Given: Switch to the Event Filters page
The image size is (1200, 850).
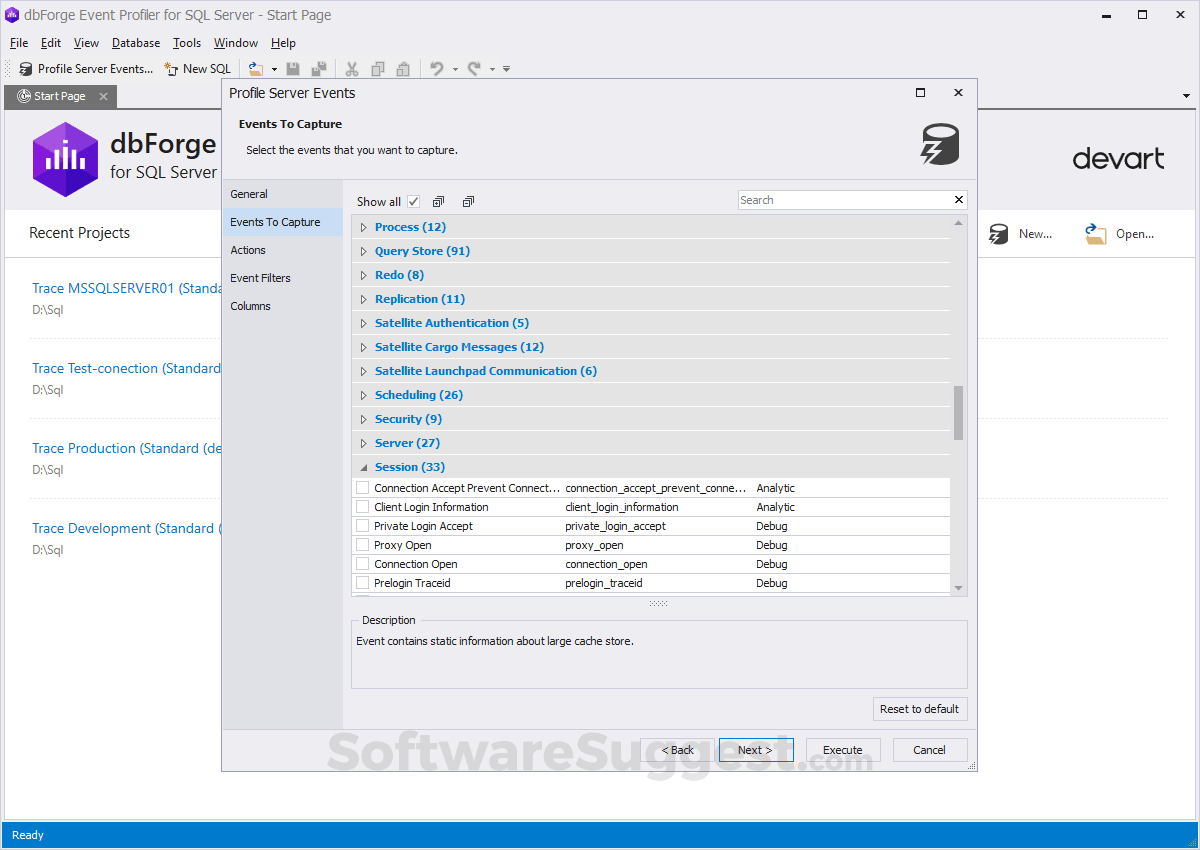Looking at the screenshot, I should click(x=260, y=278).
